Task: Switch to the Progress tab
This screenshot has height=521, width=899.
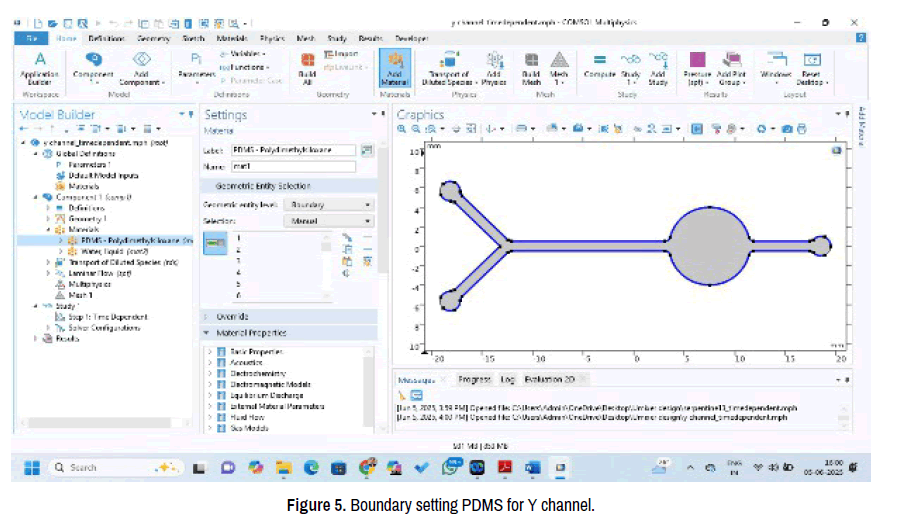Action: [474, 380]
